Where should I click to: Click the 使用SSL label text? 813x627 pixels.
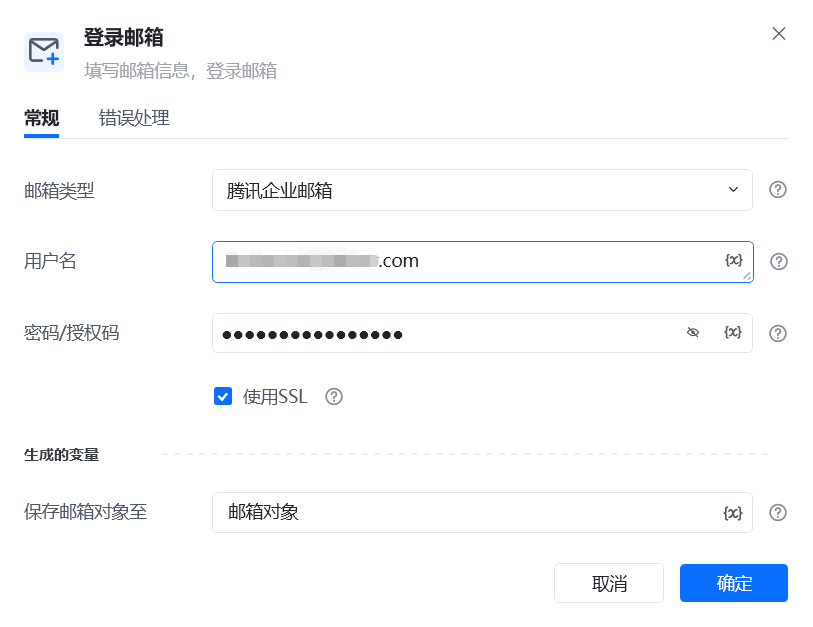click(275, 397)
